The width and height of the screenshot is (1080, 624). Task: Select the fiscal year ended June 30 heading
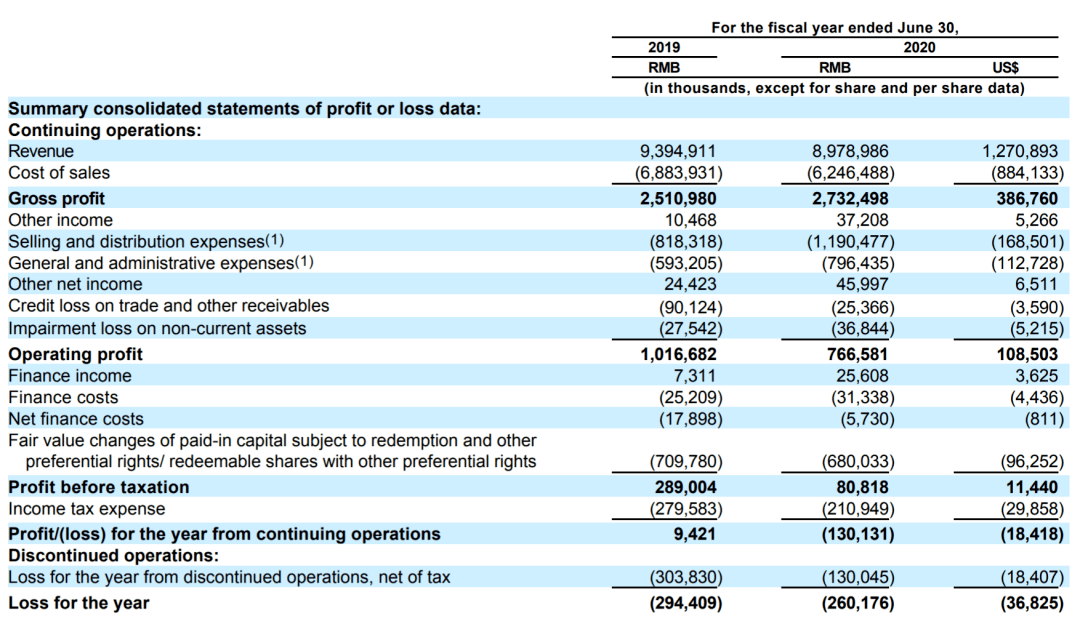point(835,28)
